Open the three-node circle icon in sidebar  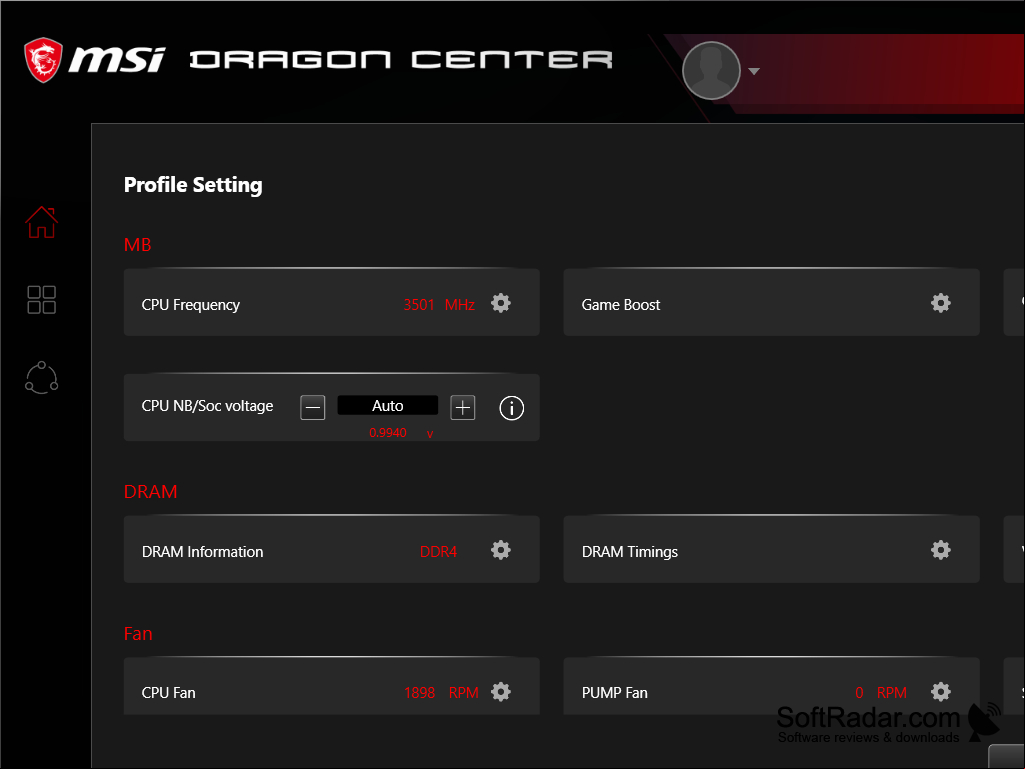tap(42, 378)
